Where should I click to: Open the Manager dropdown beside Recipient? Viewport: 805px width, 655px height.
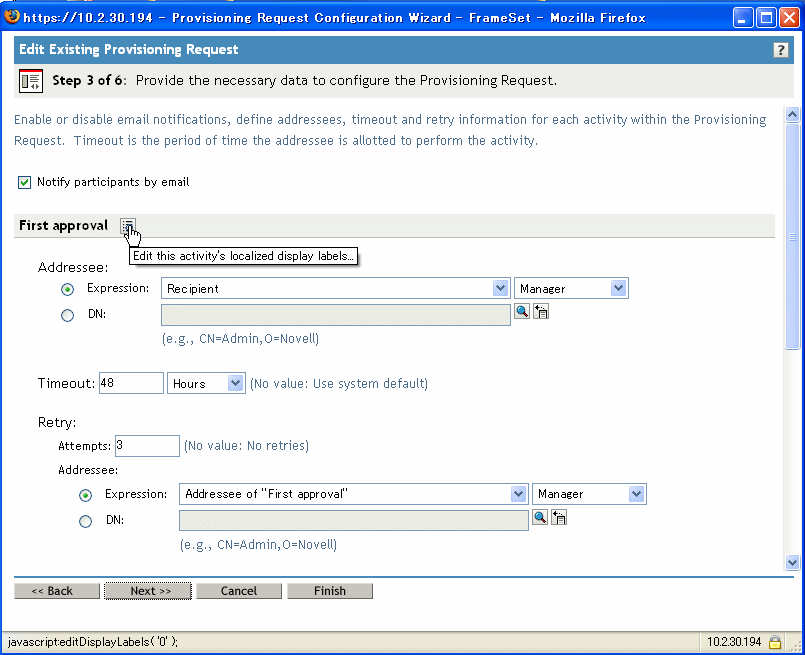pos(571,288)
